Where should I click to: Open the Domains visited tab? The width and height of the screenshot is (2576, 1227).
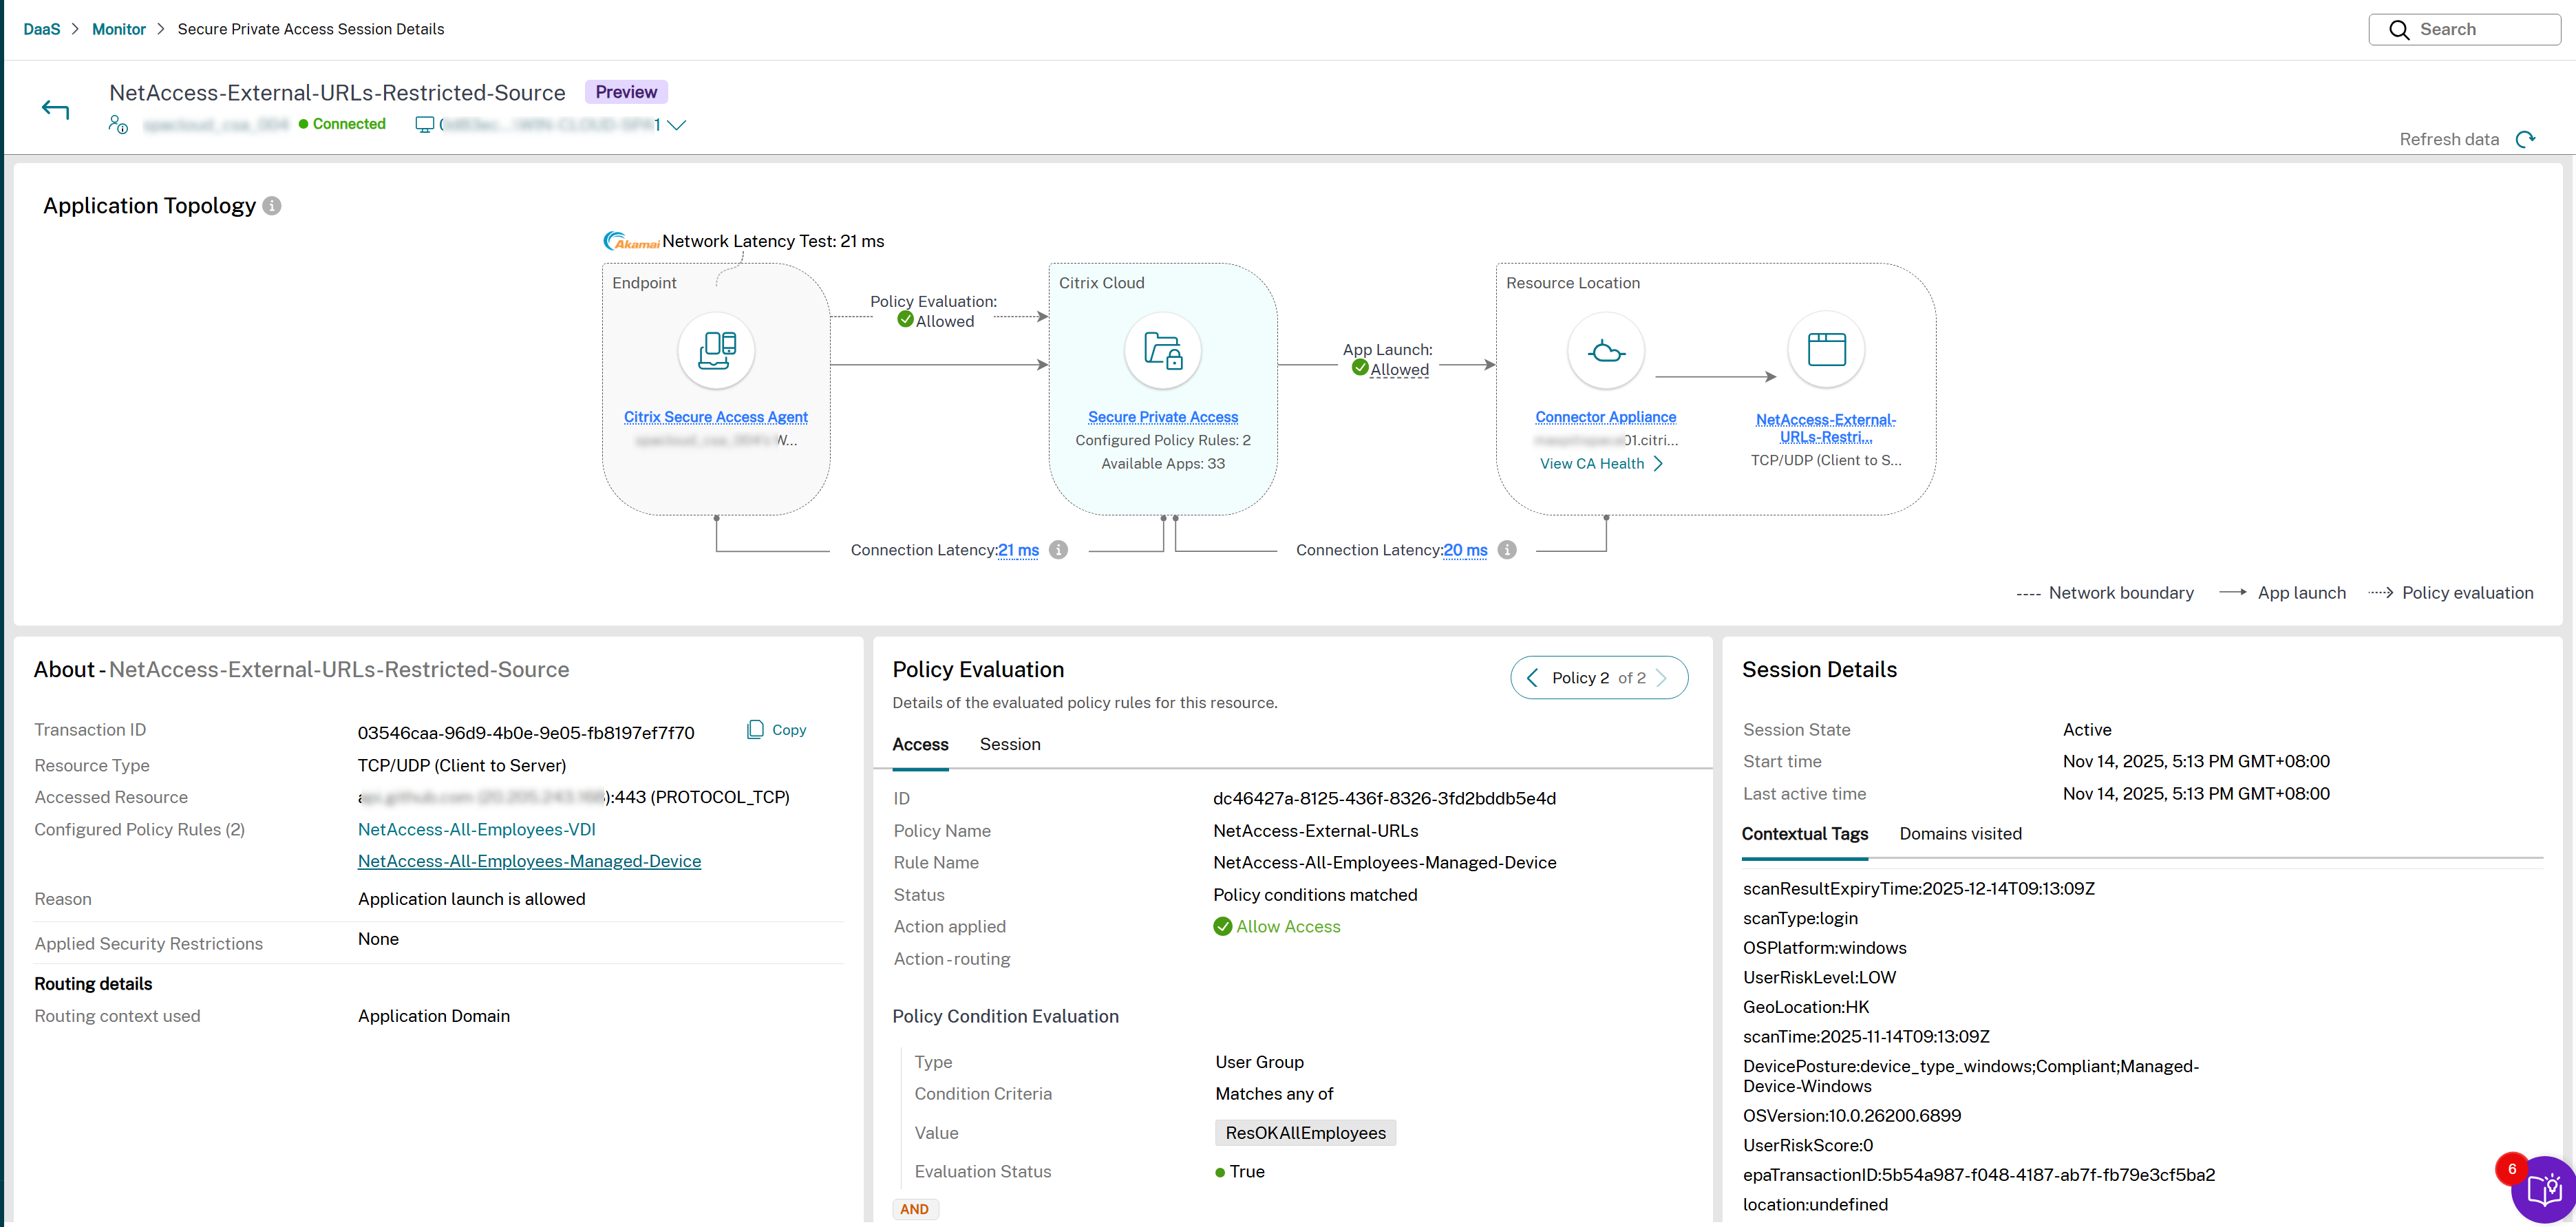(x=1960, y=834)
